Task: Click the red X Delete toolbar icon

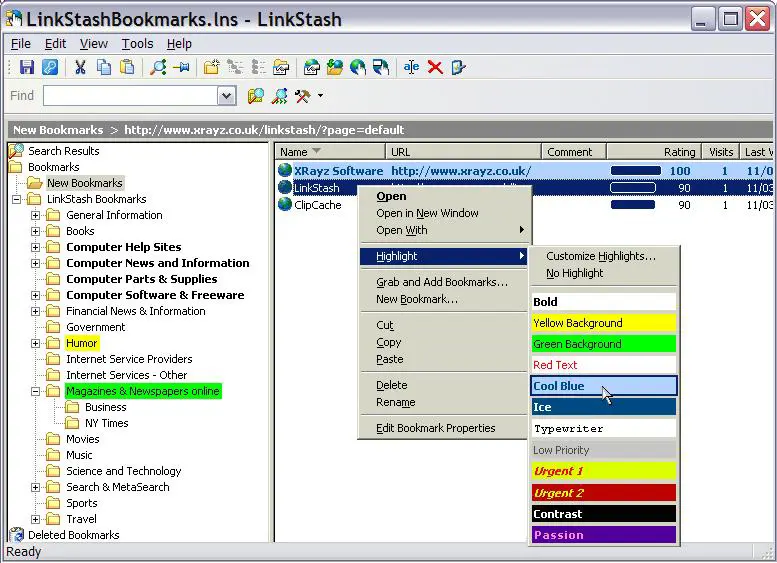Action: (435, 67)
